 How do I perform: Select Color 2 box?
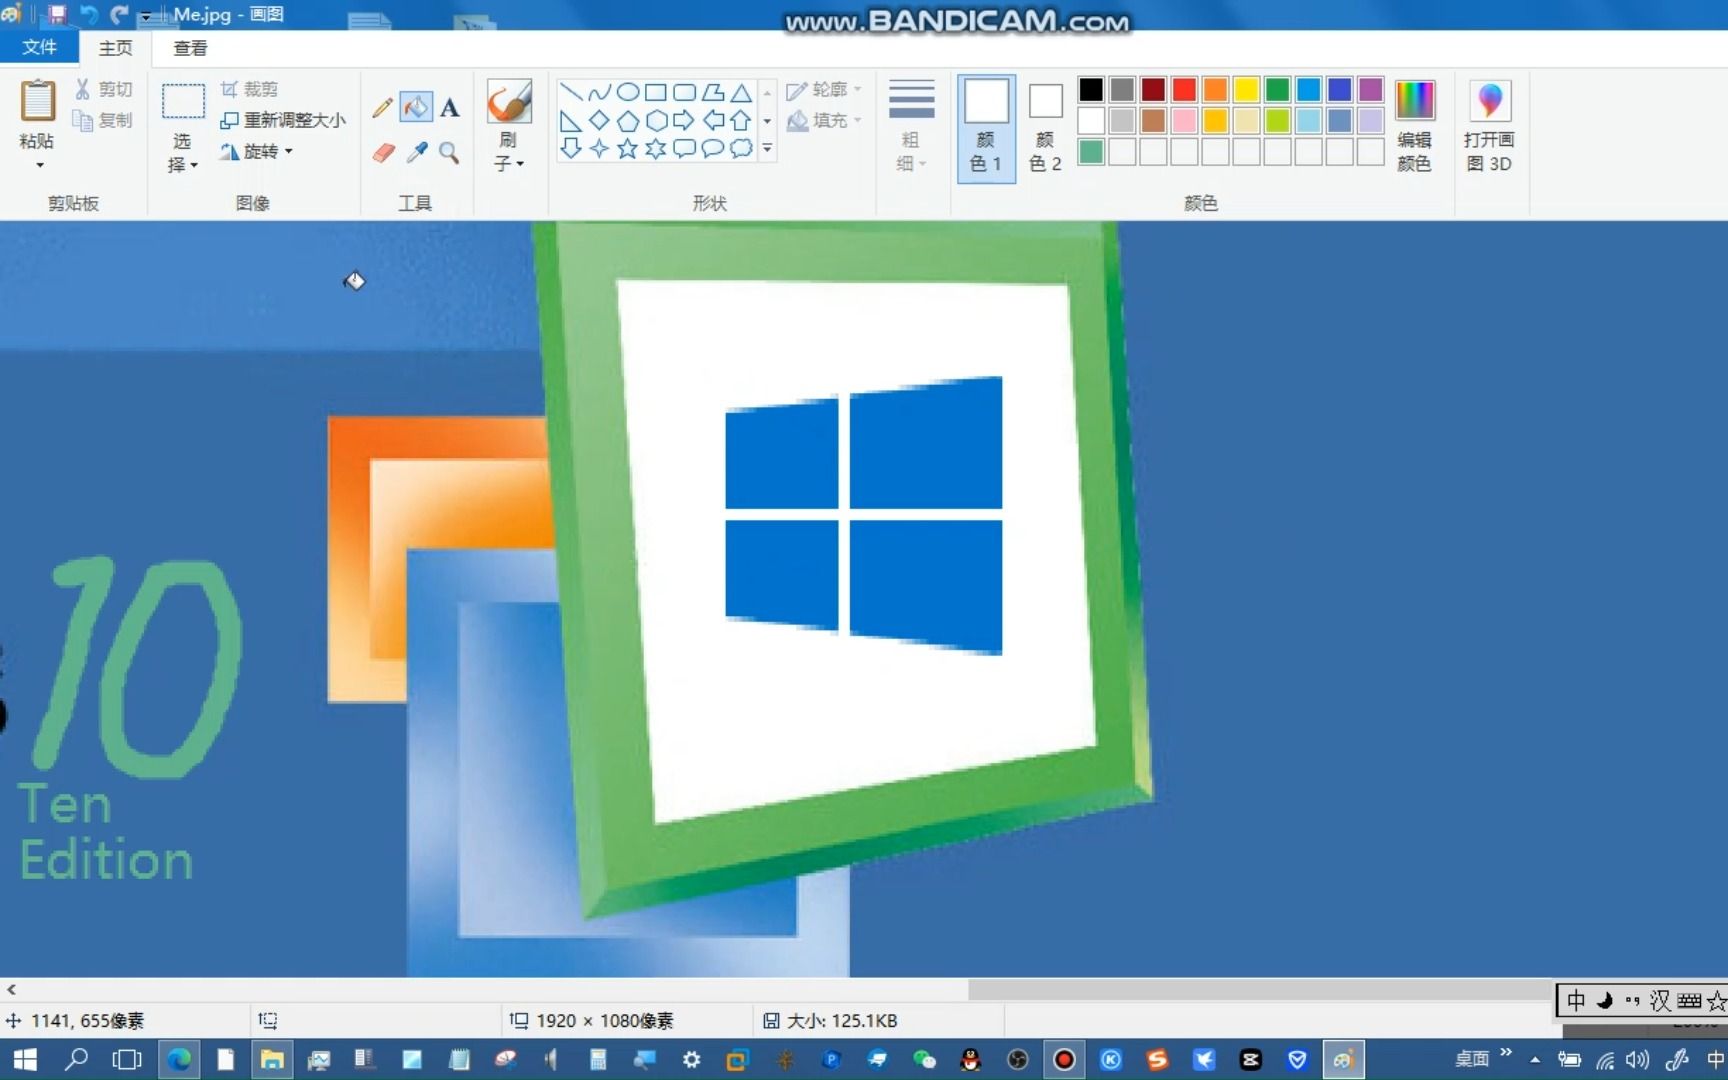(x=1045, y=127)
